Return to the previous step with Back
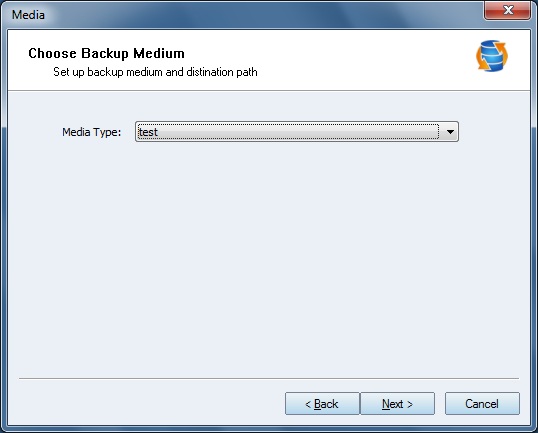The image size is (538, 433). (x=322, y=404)
